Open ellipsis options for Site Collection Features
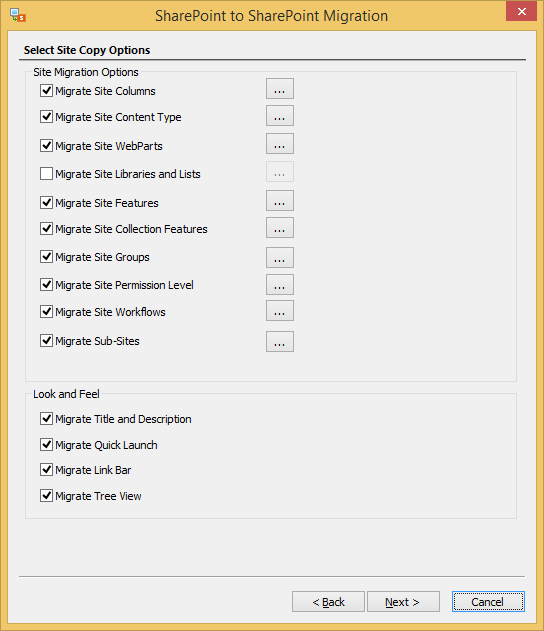The height and width of the screenshot is (631, 544). point(280,227)
